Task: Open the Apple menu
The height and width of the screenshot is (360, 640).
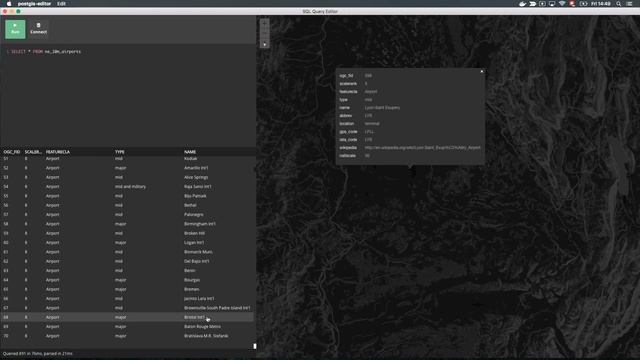Action: [9, 4]
